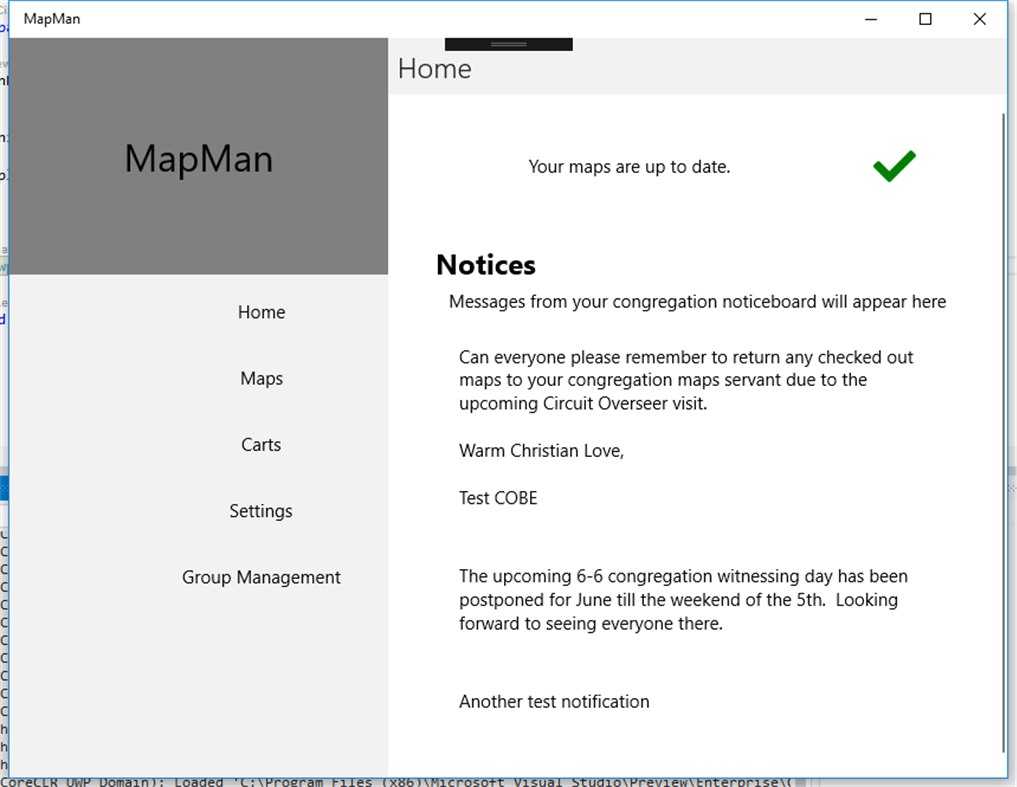Click the green maps up-to-date checkmark
This screenshot has width=1017, height=787.
(x=893, y=166)
